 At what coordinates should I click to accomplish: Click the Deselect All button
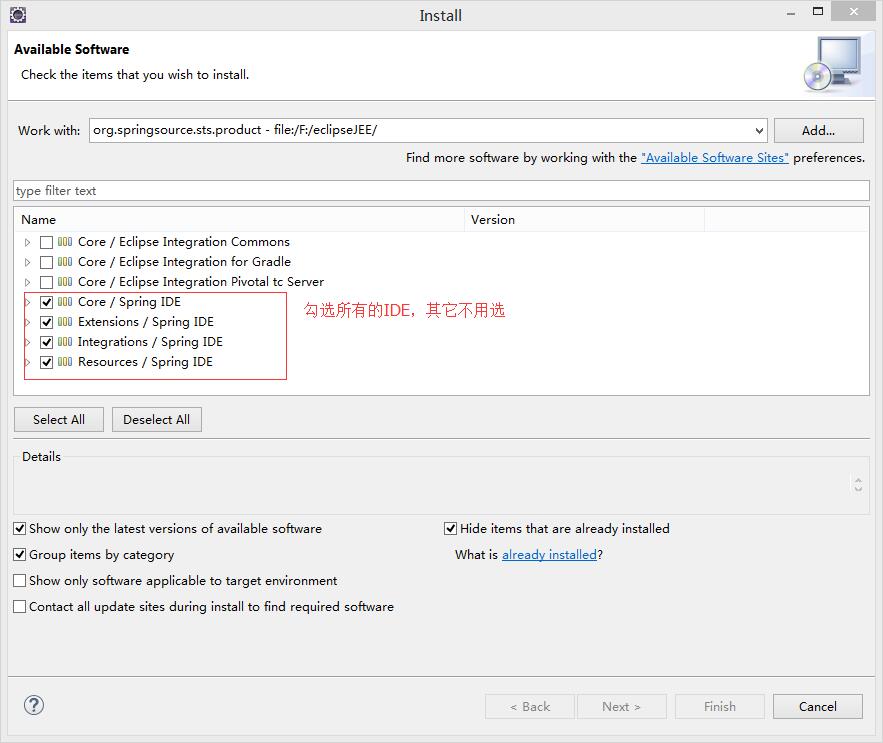pos(157,420)
